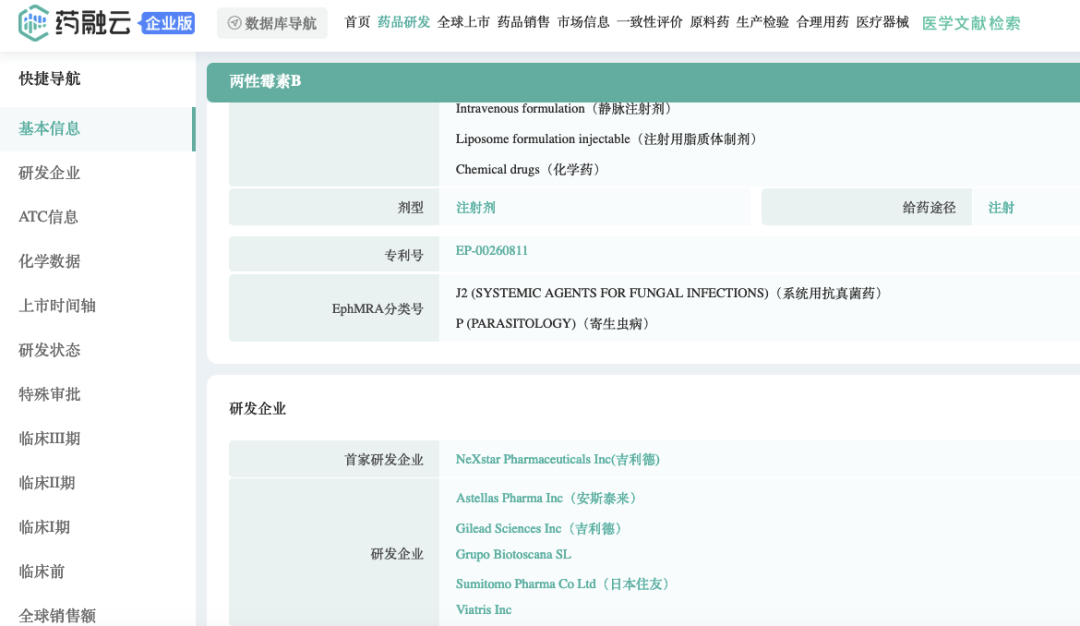Select 合理用药 menu item
The image size is (1080, 626).
coord(822,22)
